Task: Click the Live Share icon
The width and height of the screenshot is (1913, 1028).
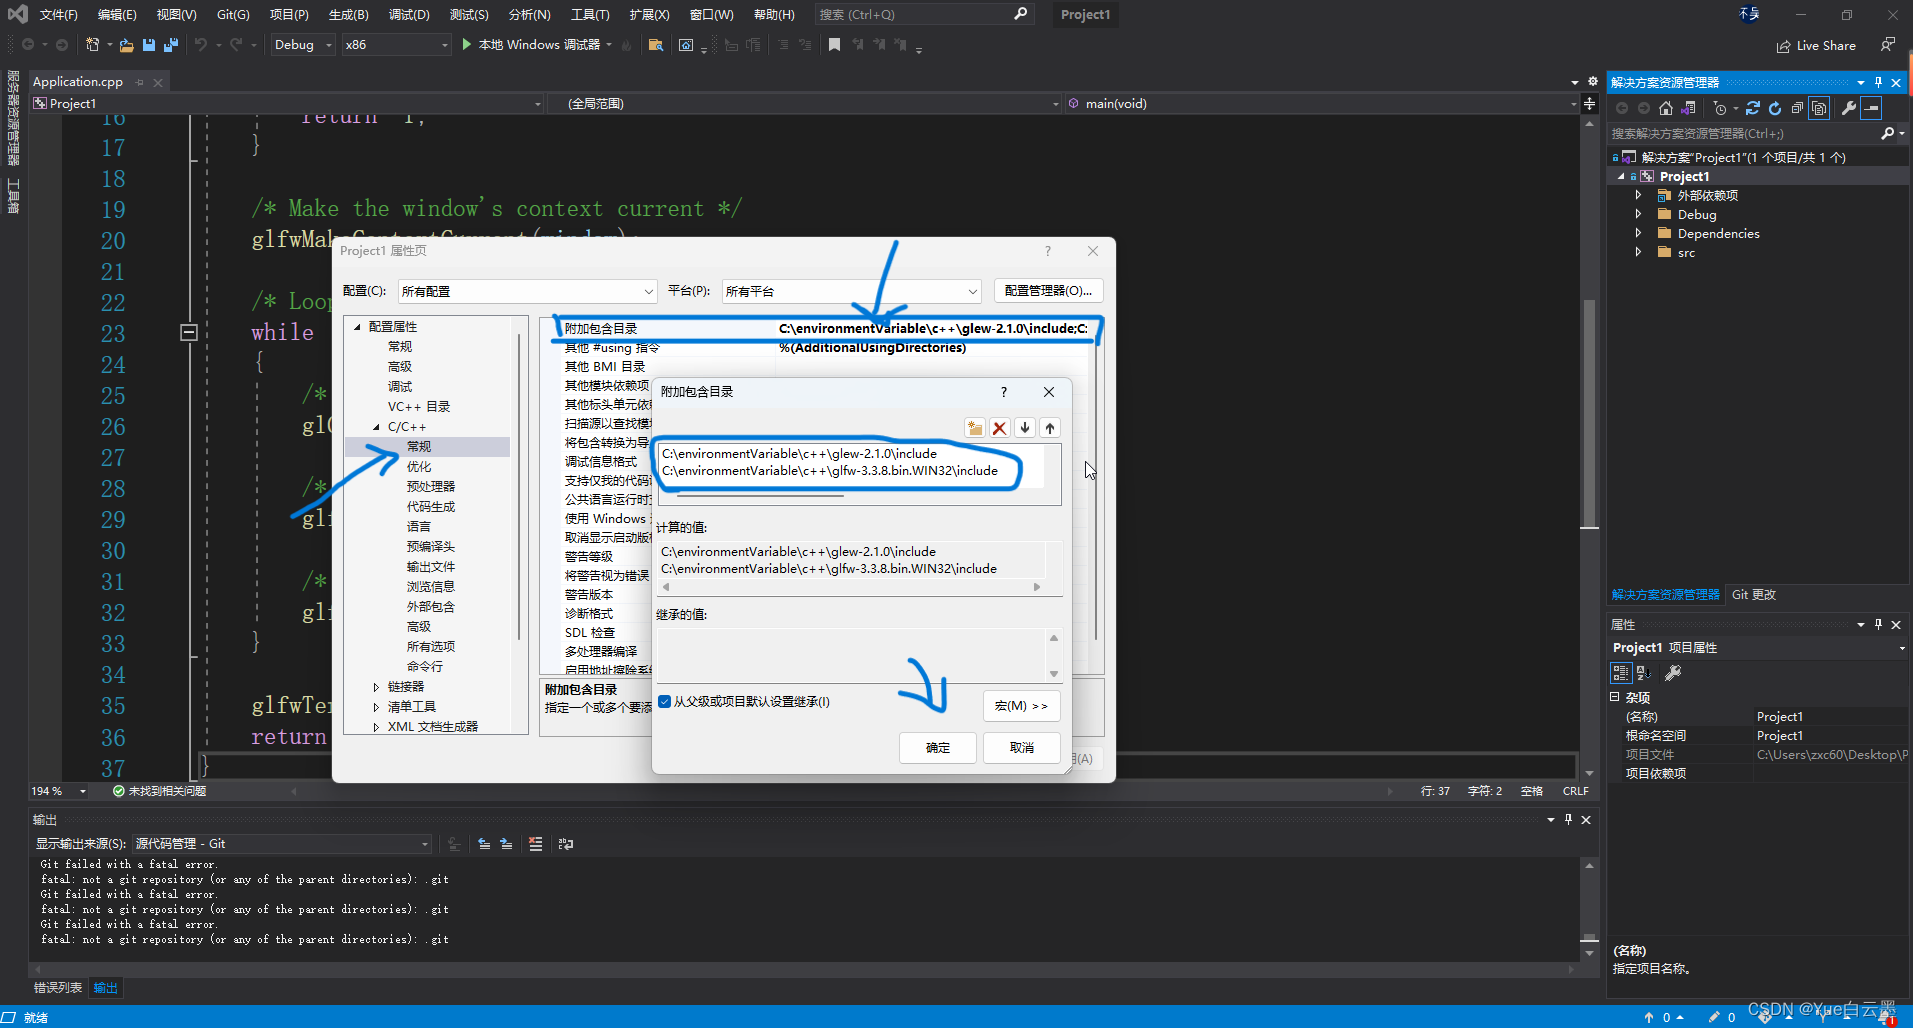Action: 1784,46
